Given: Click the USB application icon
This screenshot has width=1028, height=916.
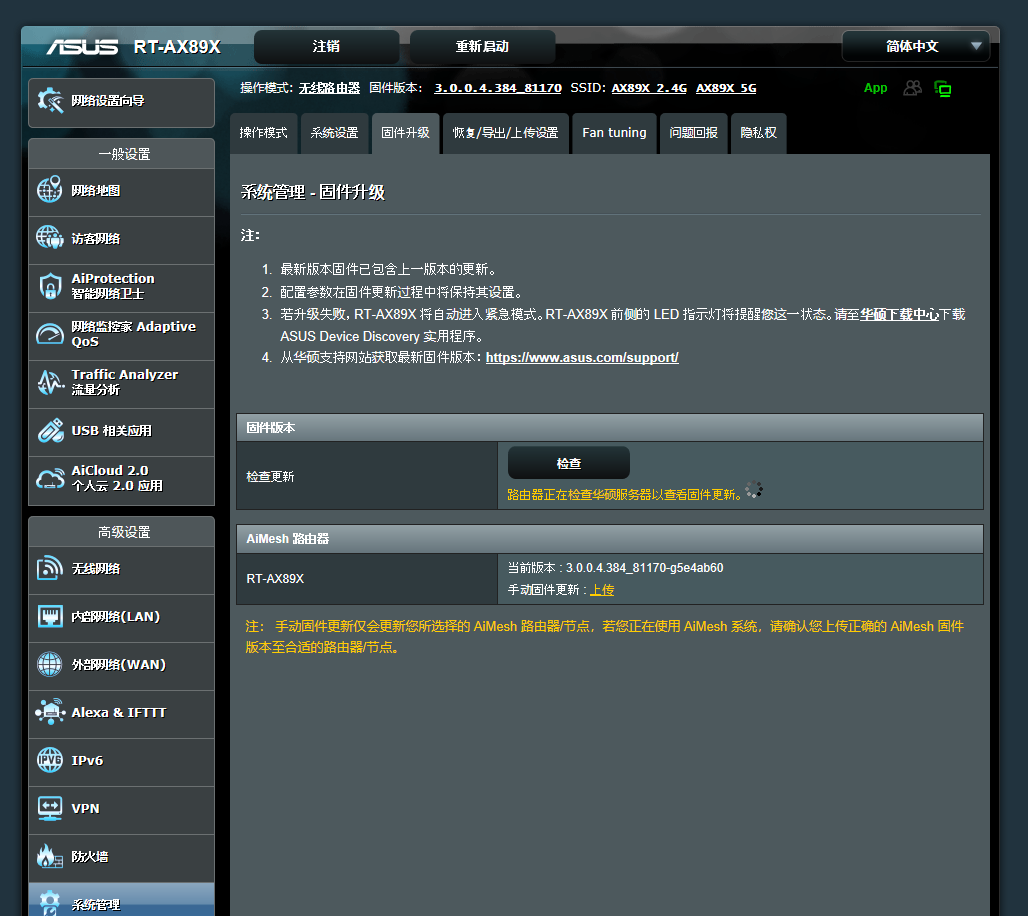Looking at the screenshot, I should 50,431.
